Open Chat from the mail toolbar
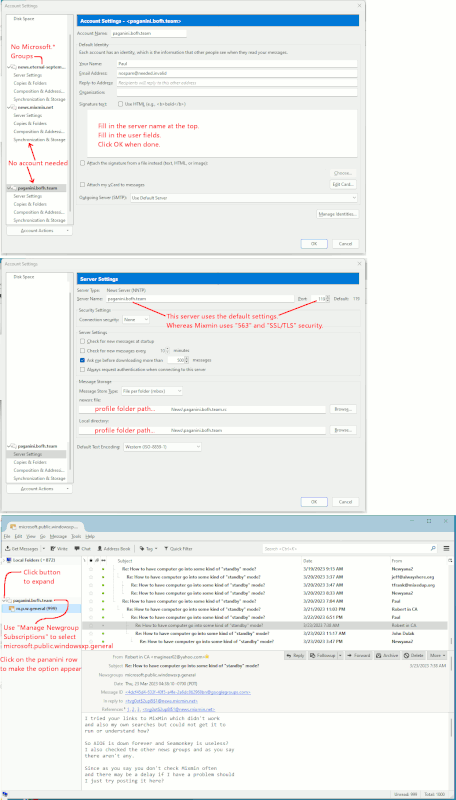 (83, 548)
